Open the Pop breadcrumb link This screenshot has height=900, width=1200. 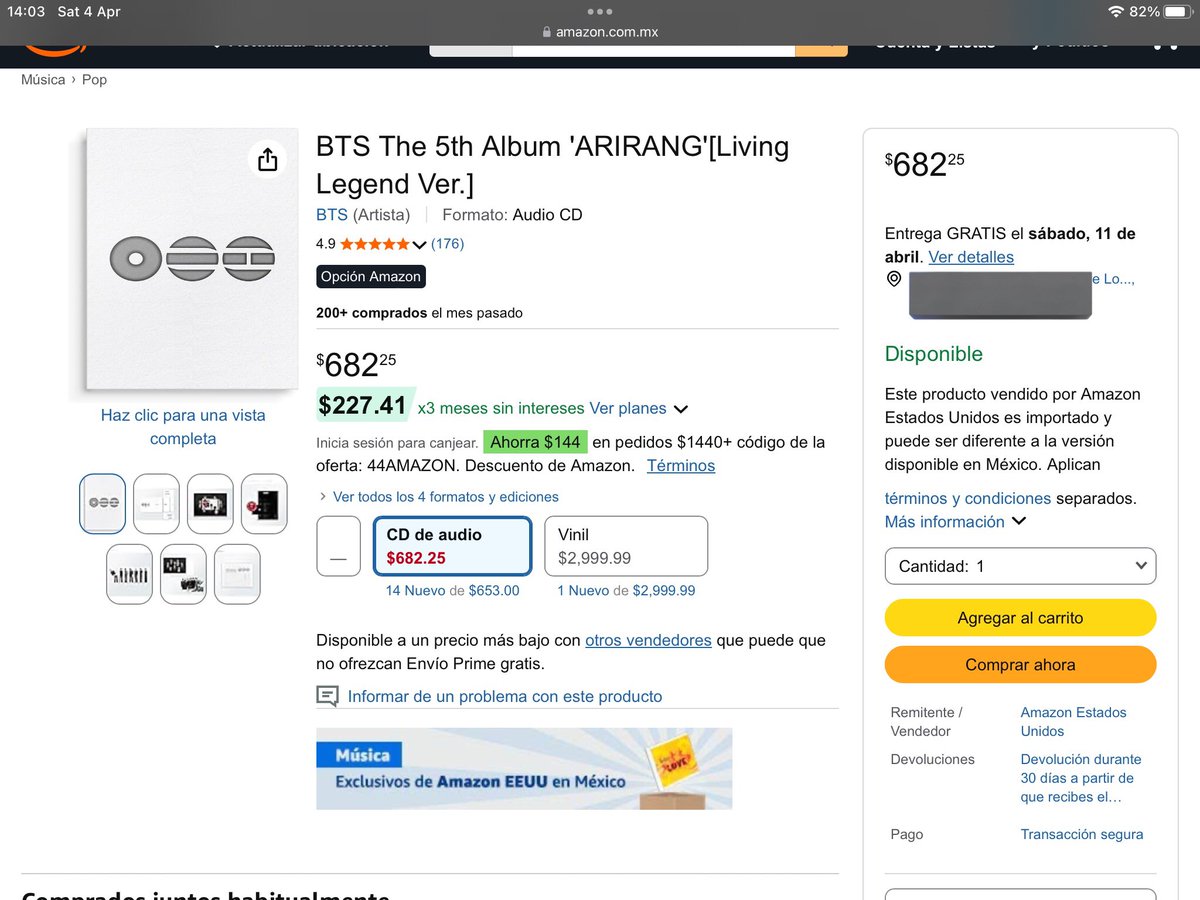coord(94,79)
